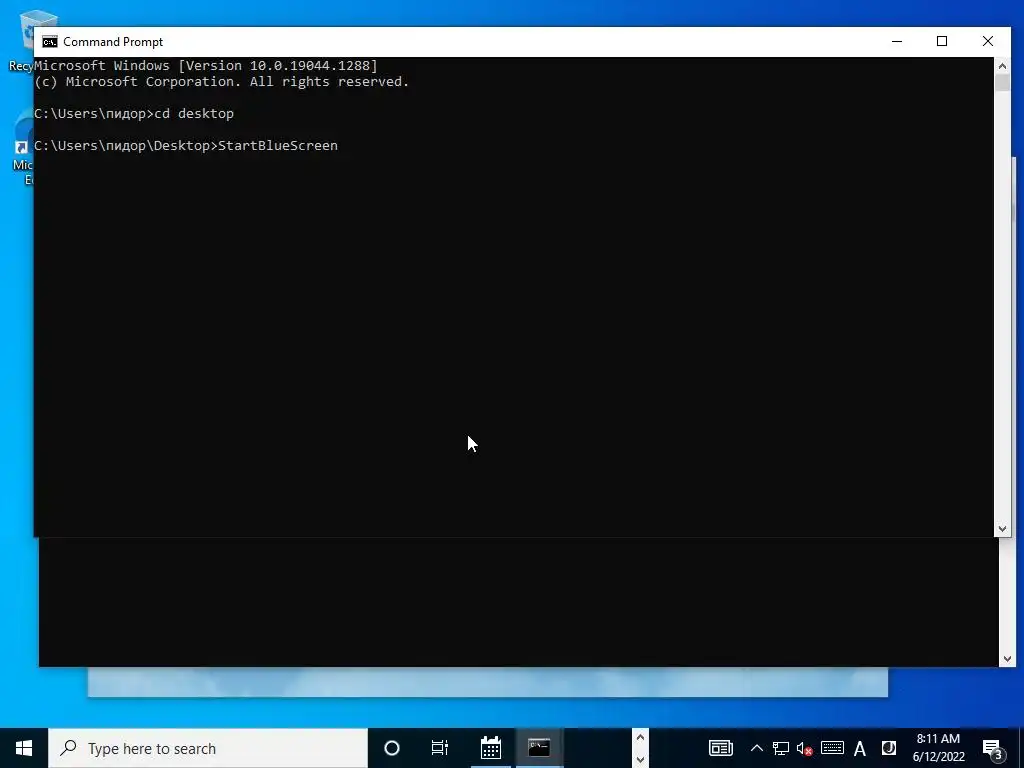
Task: Click the "Type here to search" box
Action: tap(208, 748)
